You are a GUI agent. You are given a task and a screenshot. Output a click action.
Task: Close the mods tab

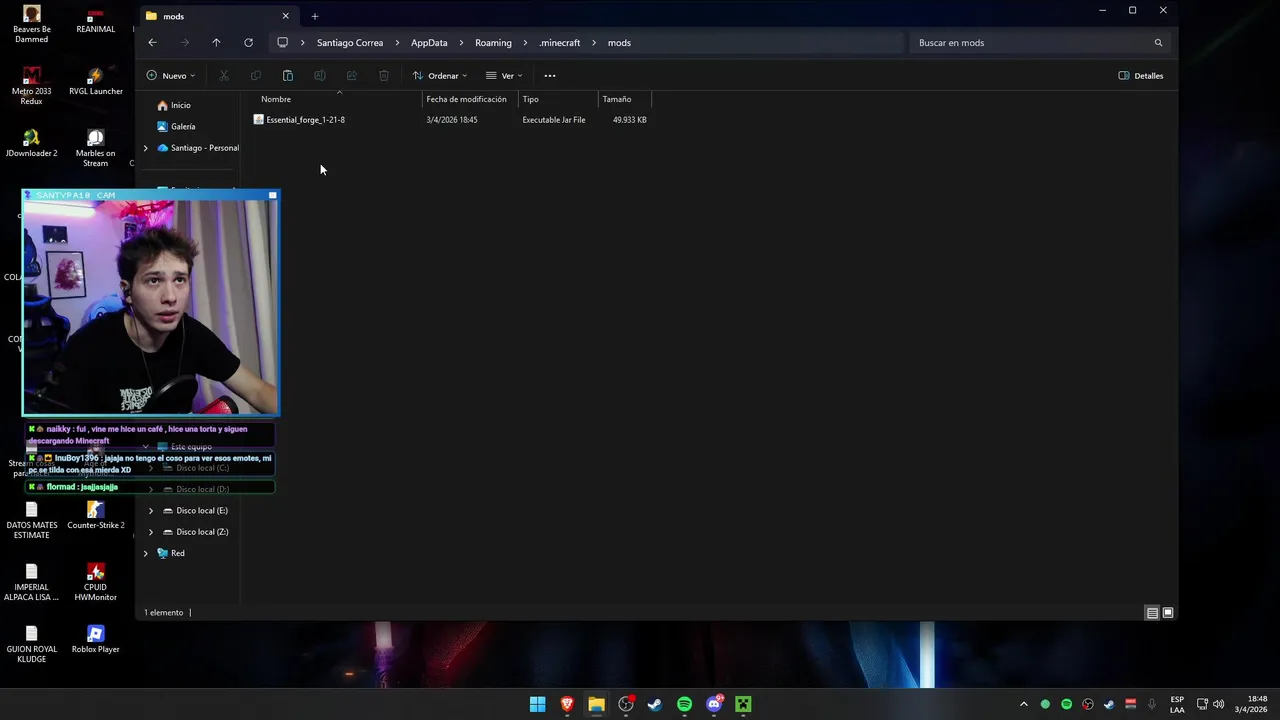coord(285,16)
